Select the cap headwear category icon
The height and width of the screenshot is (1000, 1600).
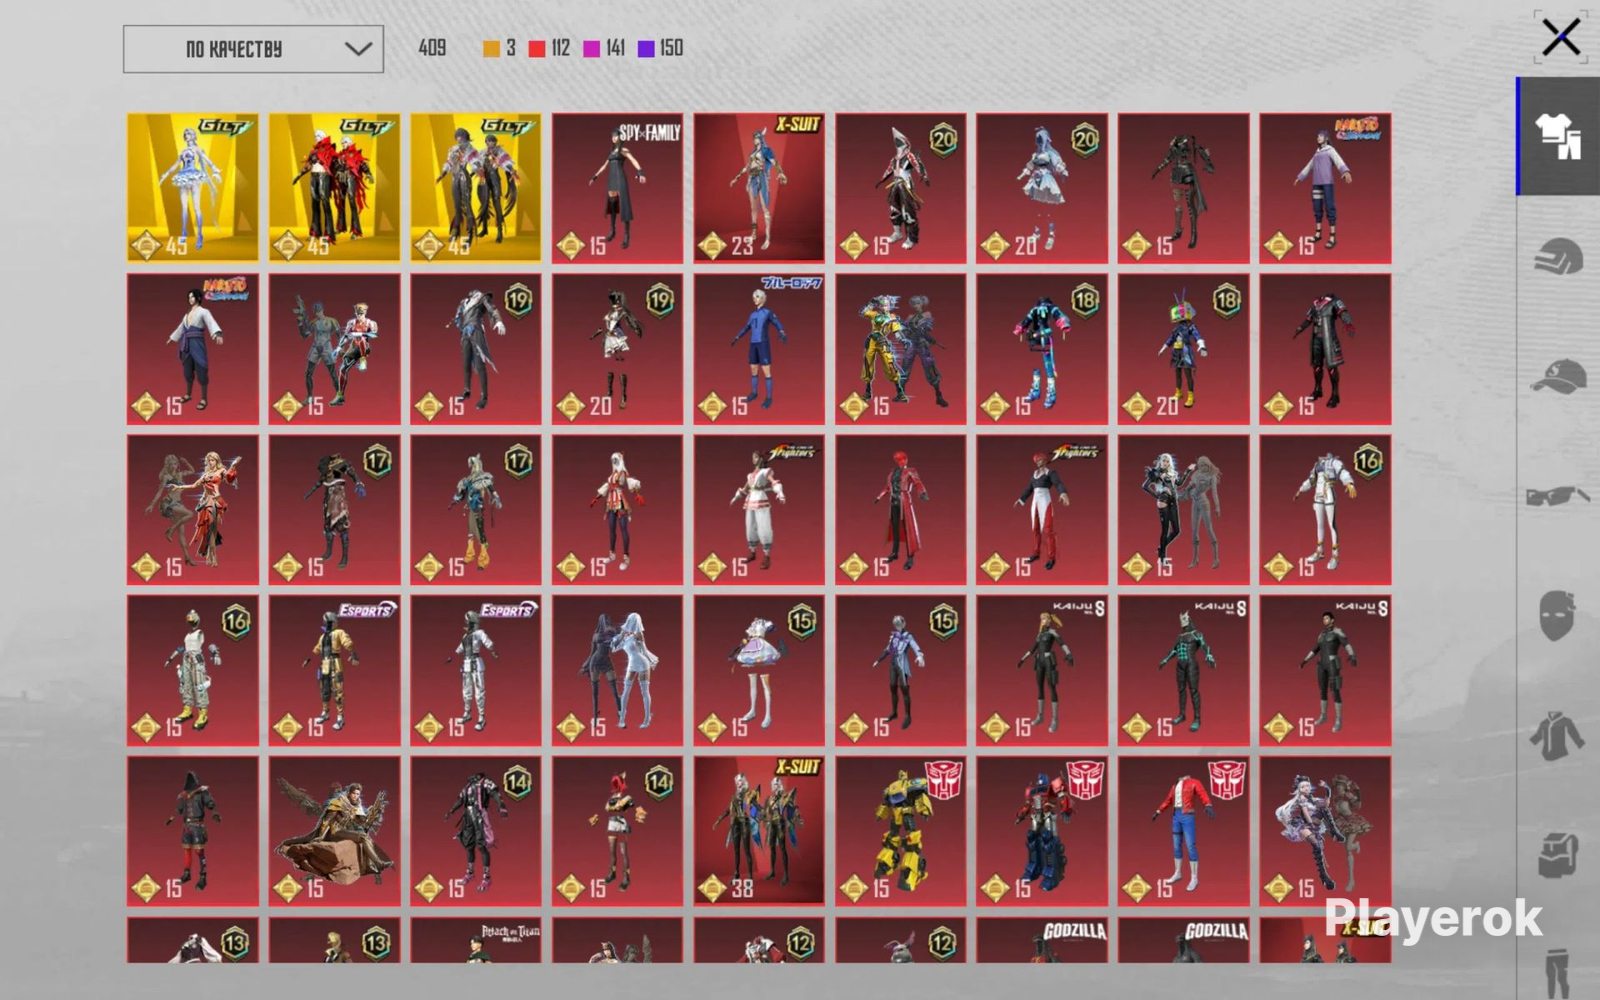point(1559,377)
